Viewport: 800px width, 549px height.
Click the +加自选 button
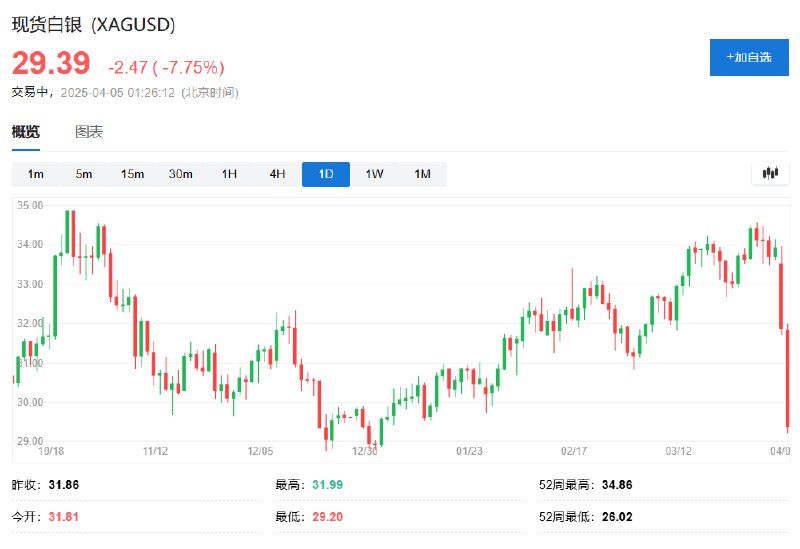click(x=749, y=57)
